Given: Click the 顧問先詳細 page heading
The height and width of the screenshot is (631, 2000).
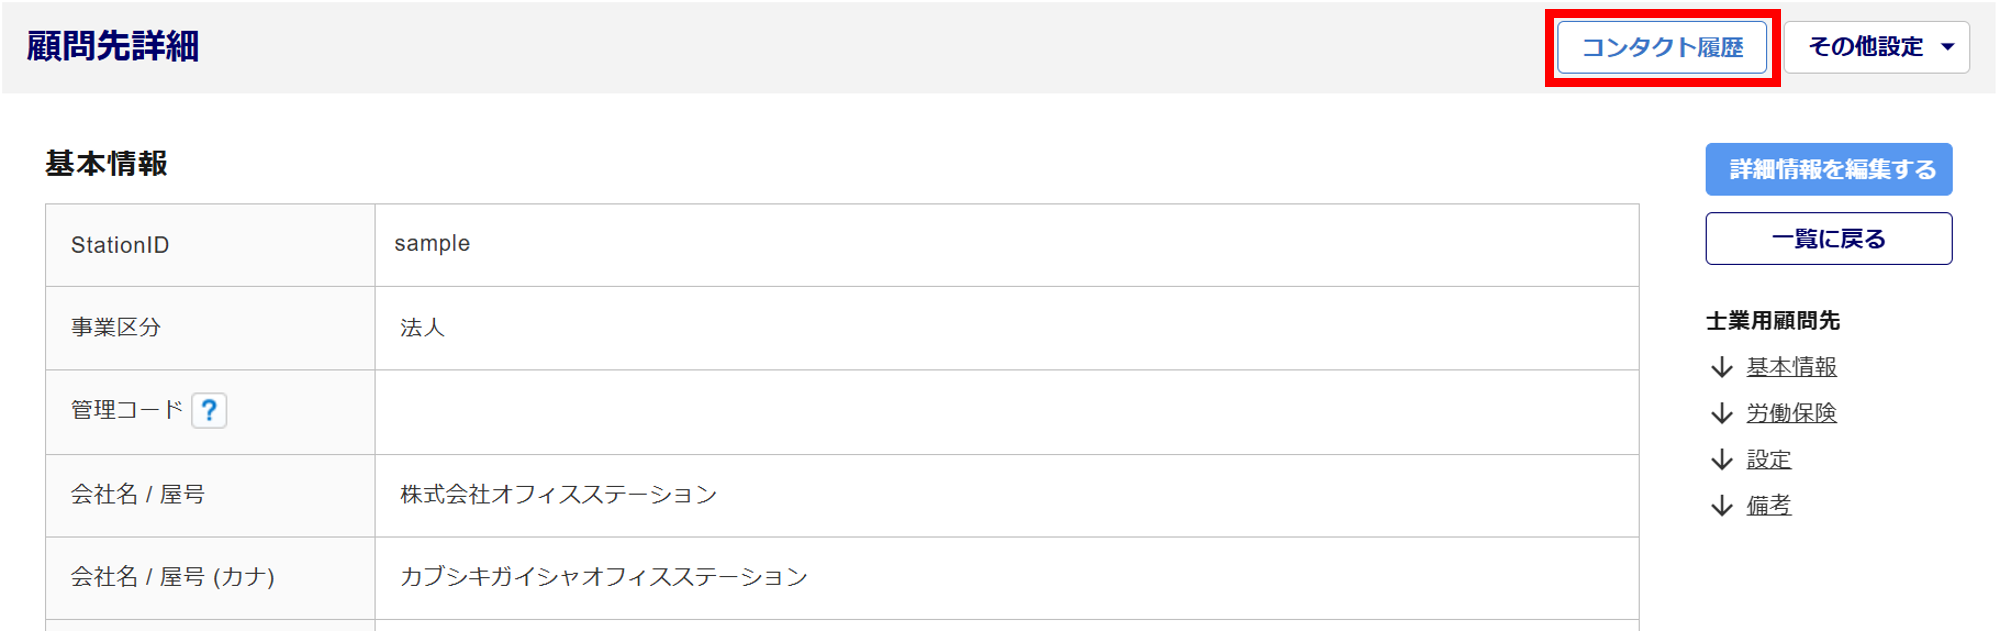Looking at the screenshot, I should pos(113,46).
